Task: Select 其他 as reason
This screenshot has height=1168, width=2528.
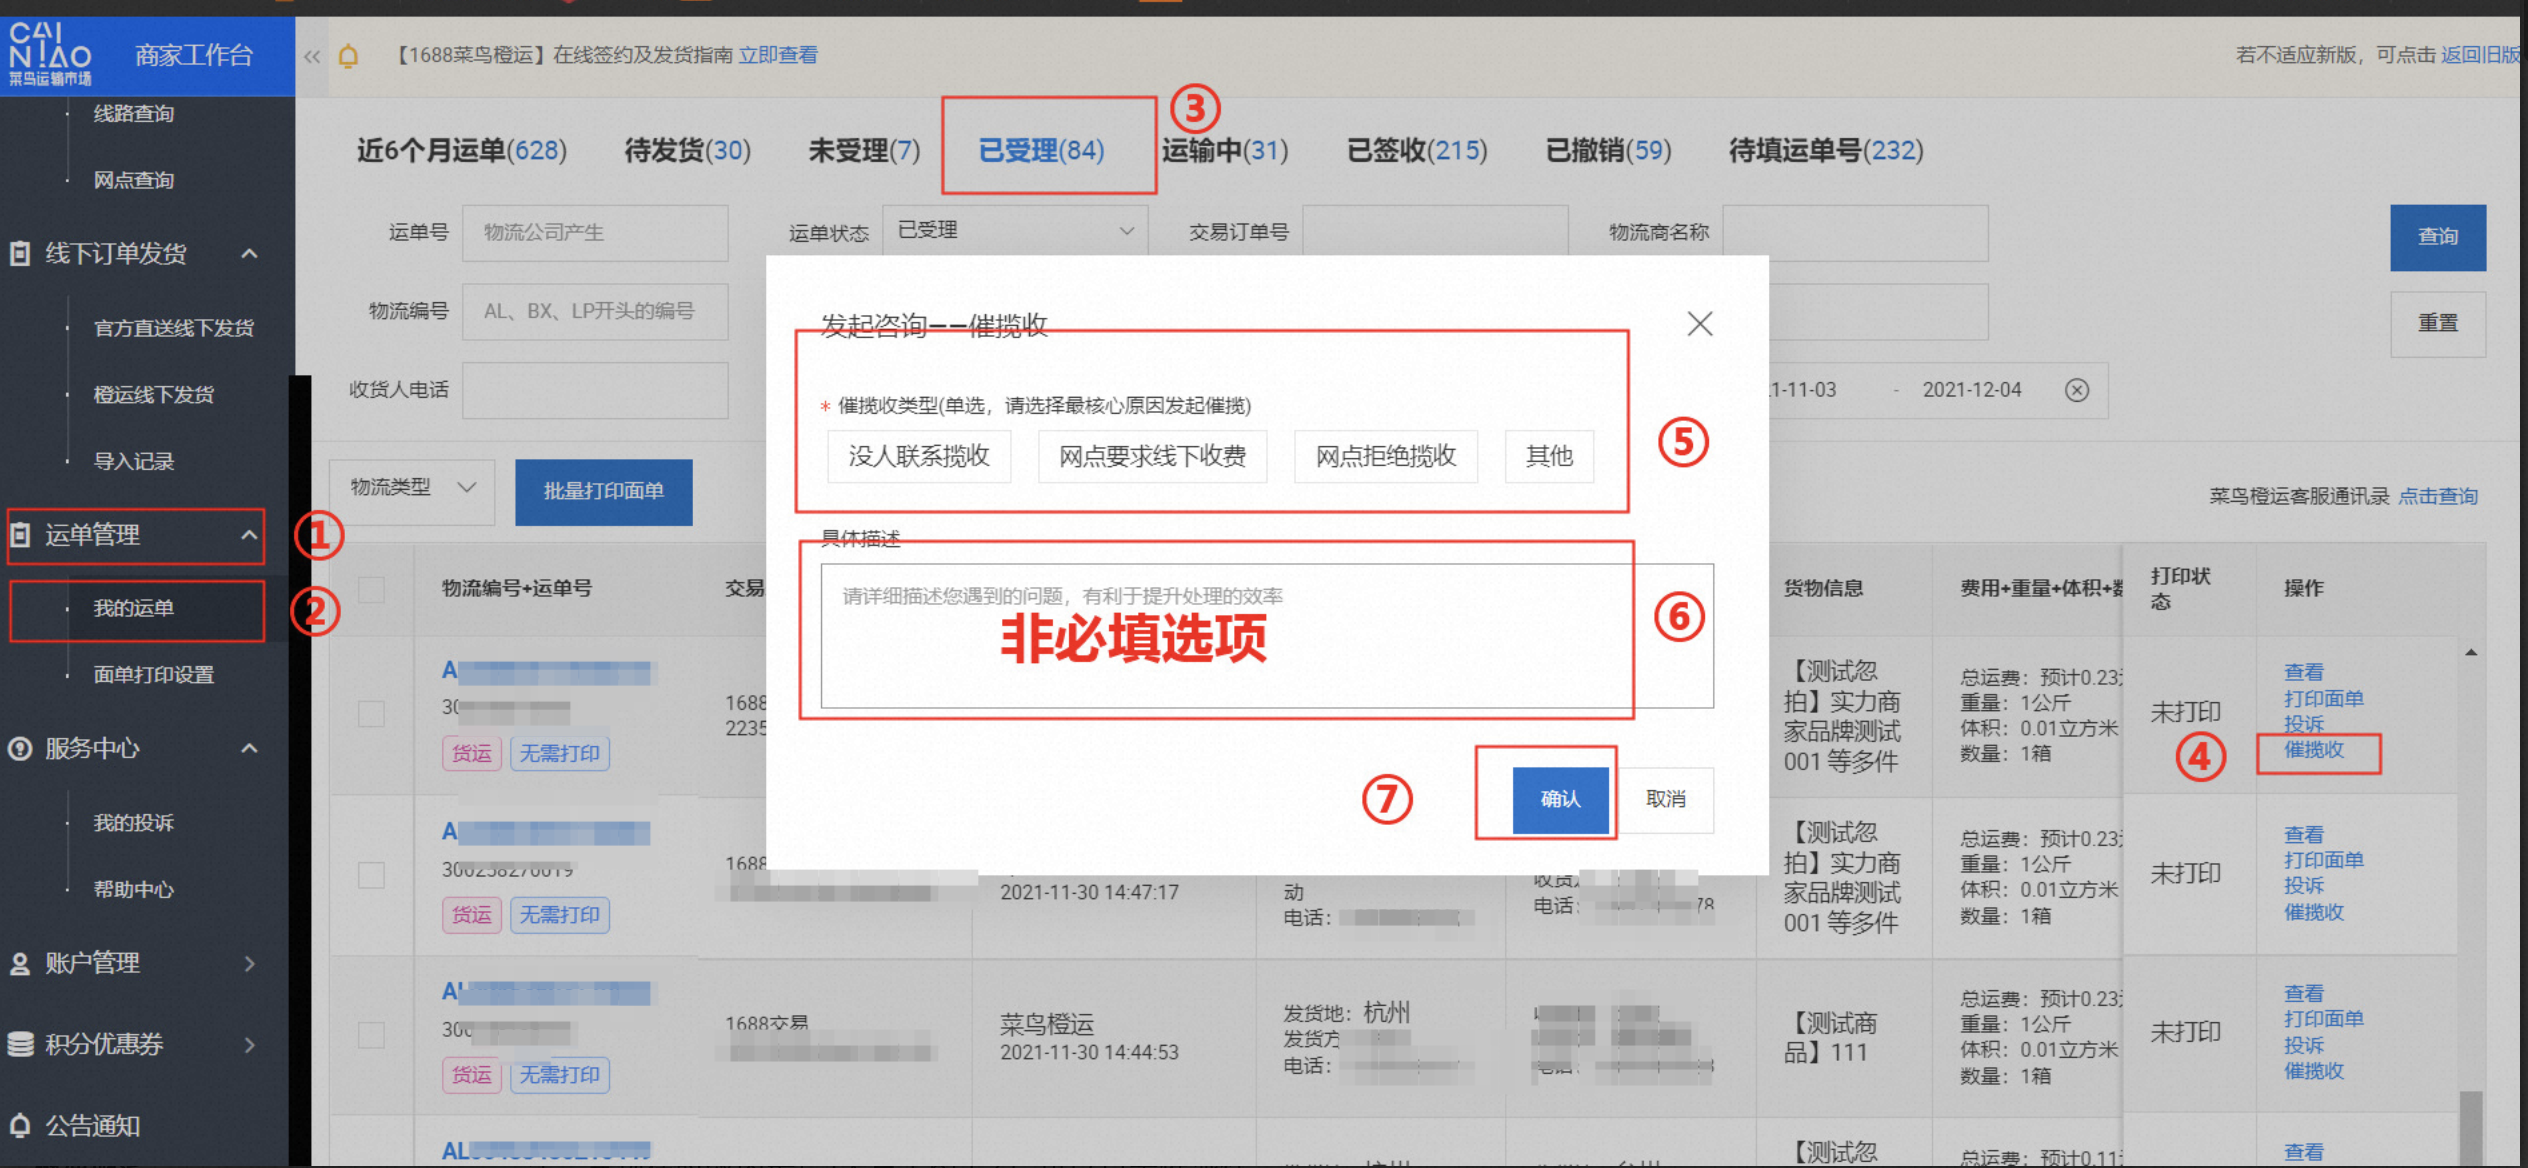Action: [x=1549, y=457]
